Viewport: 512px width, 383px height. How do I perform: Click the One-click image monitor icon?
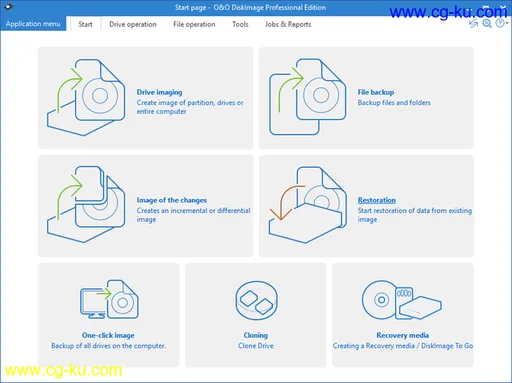point(109,299)
